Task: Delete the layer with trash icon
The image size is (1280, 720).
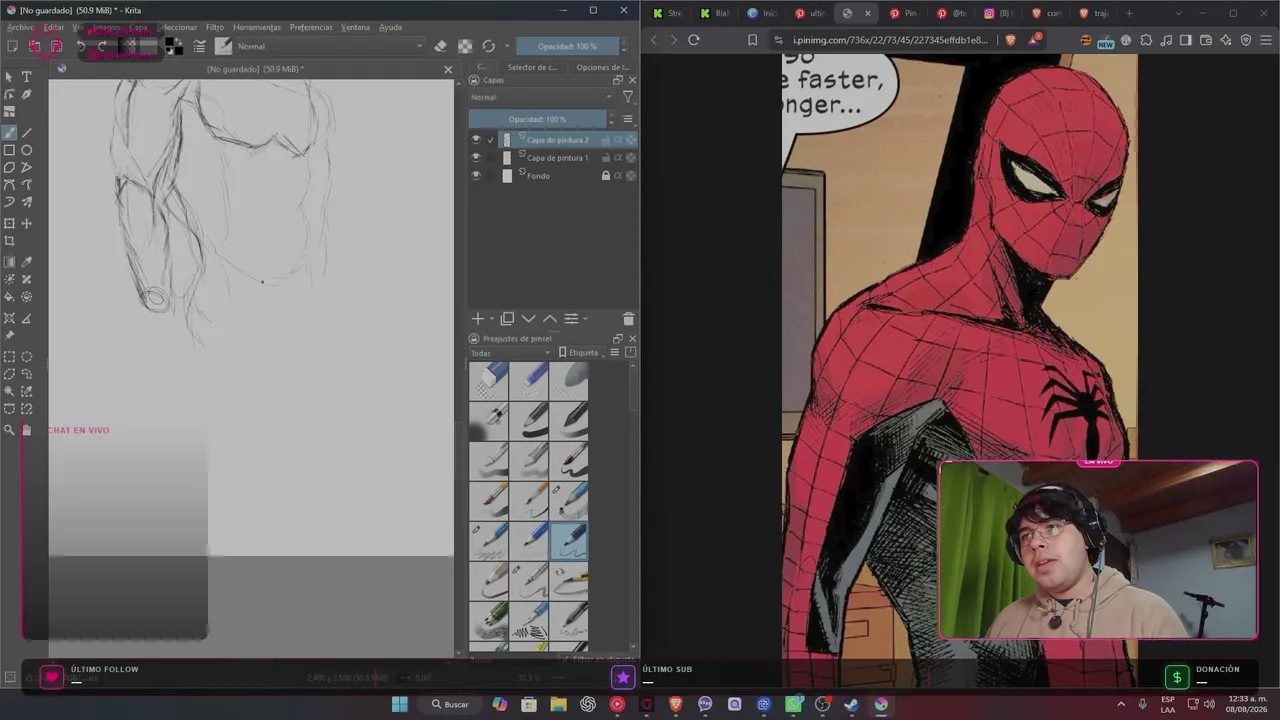Action: tap(628, 319)
